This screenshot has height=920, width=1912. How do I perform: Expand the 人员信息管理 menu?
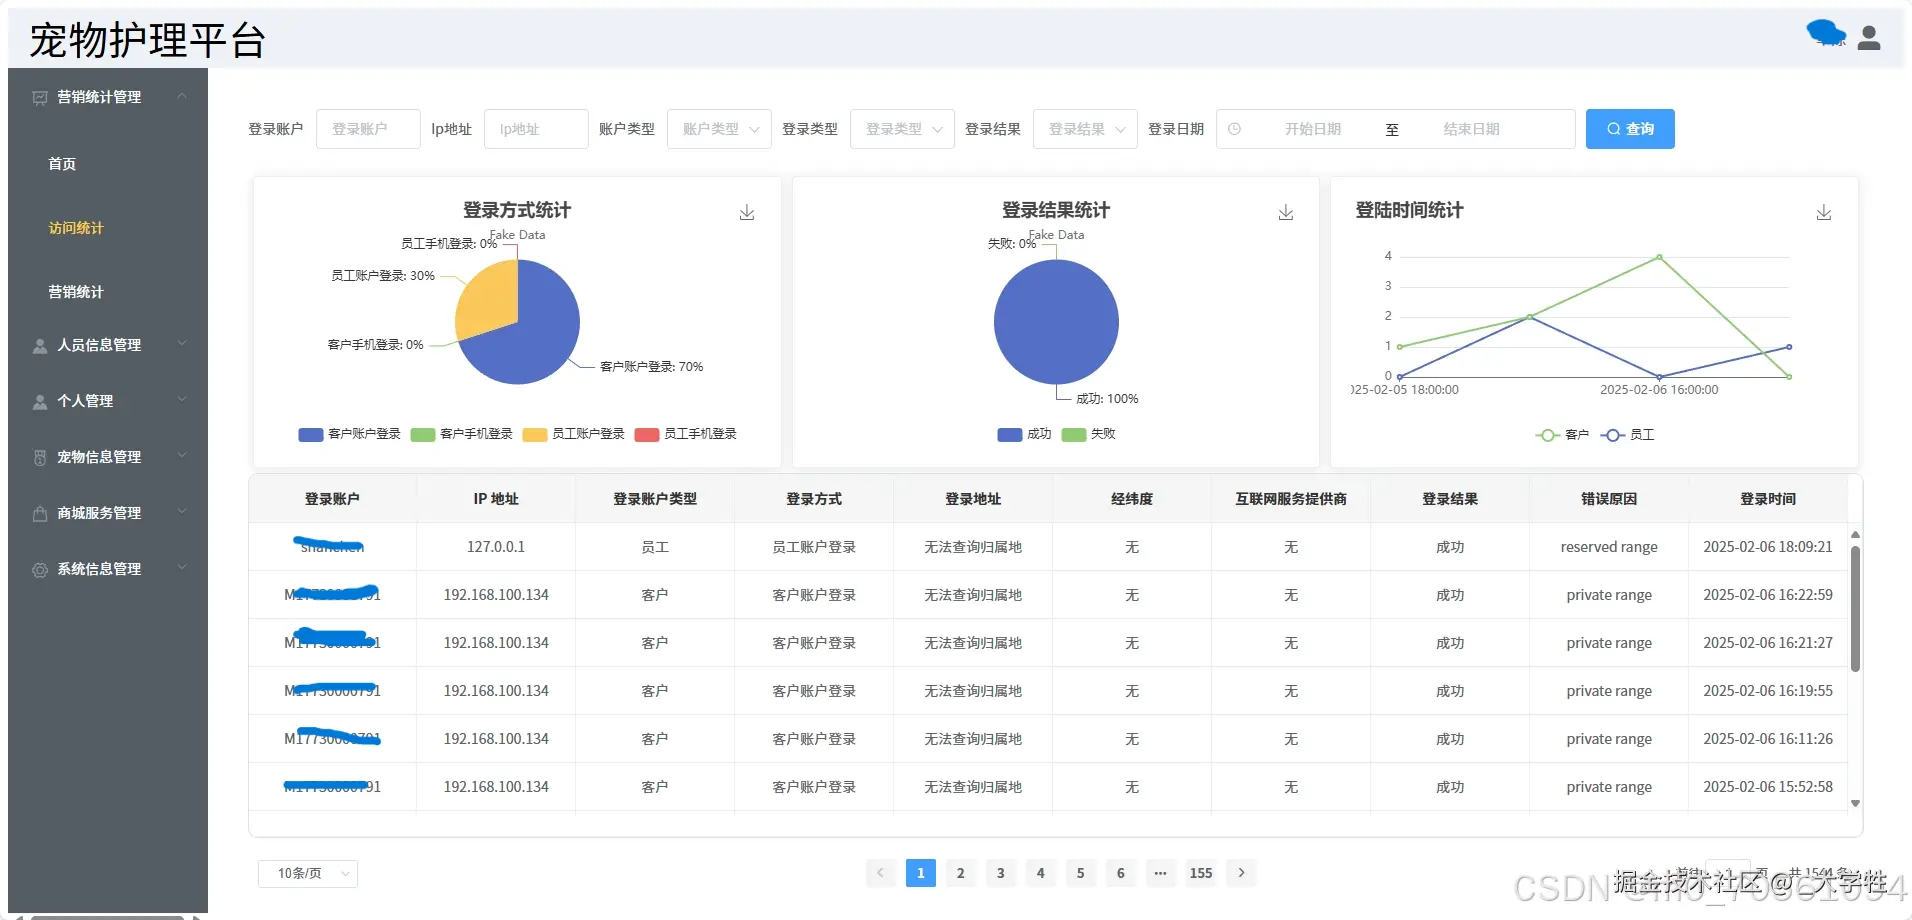click(x=108, y=345)
